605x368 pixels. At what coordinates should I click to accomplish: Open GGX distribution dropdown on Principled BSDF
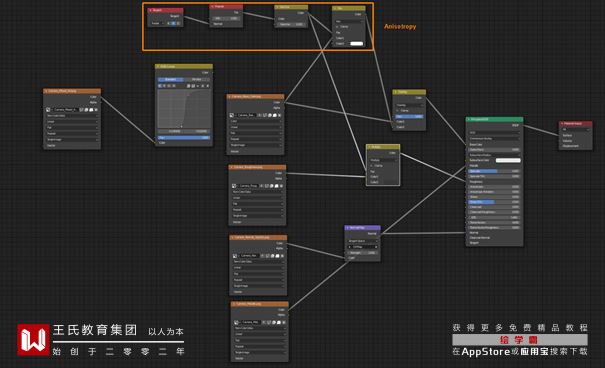click(494, 132)
